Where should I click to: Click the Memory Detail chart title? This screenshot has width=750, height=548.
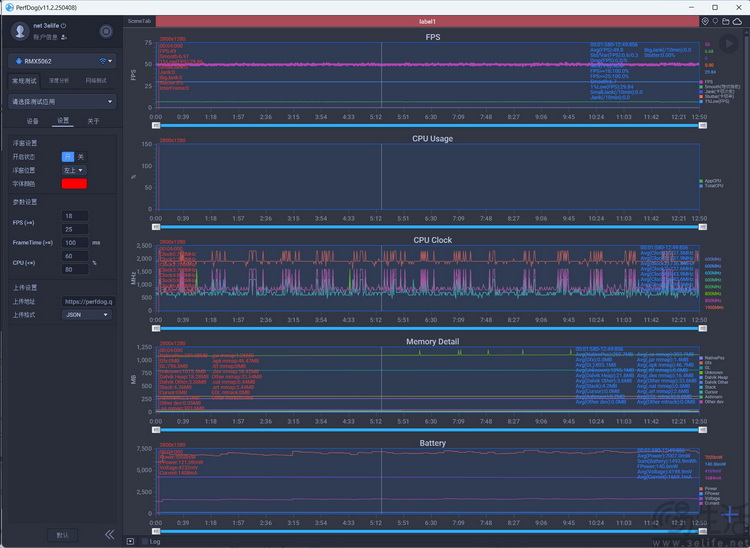[x=432, y=341]
